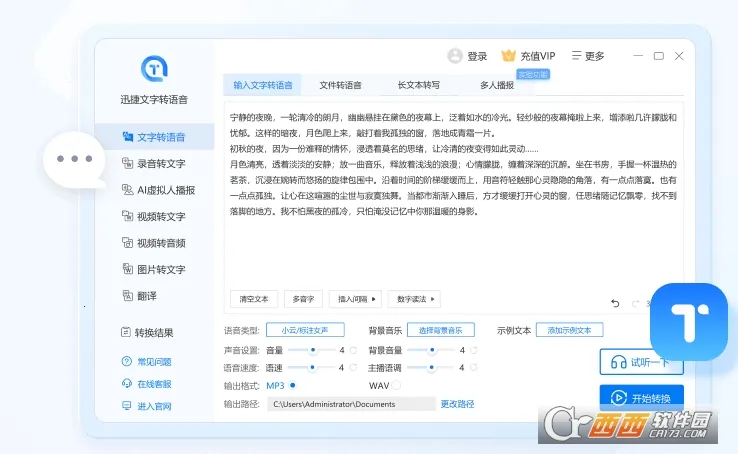Click the 更改路径 link

pos(457,404)
